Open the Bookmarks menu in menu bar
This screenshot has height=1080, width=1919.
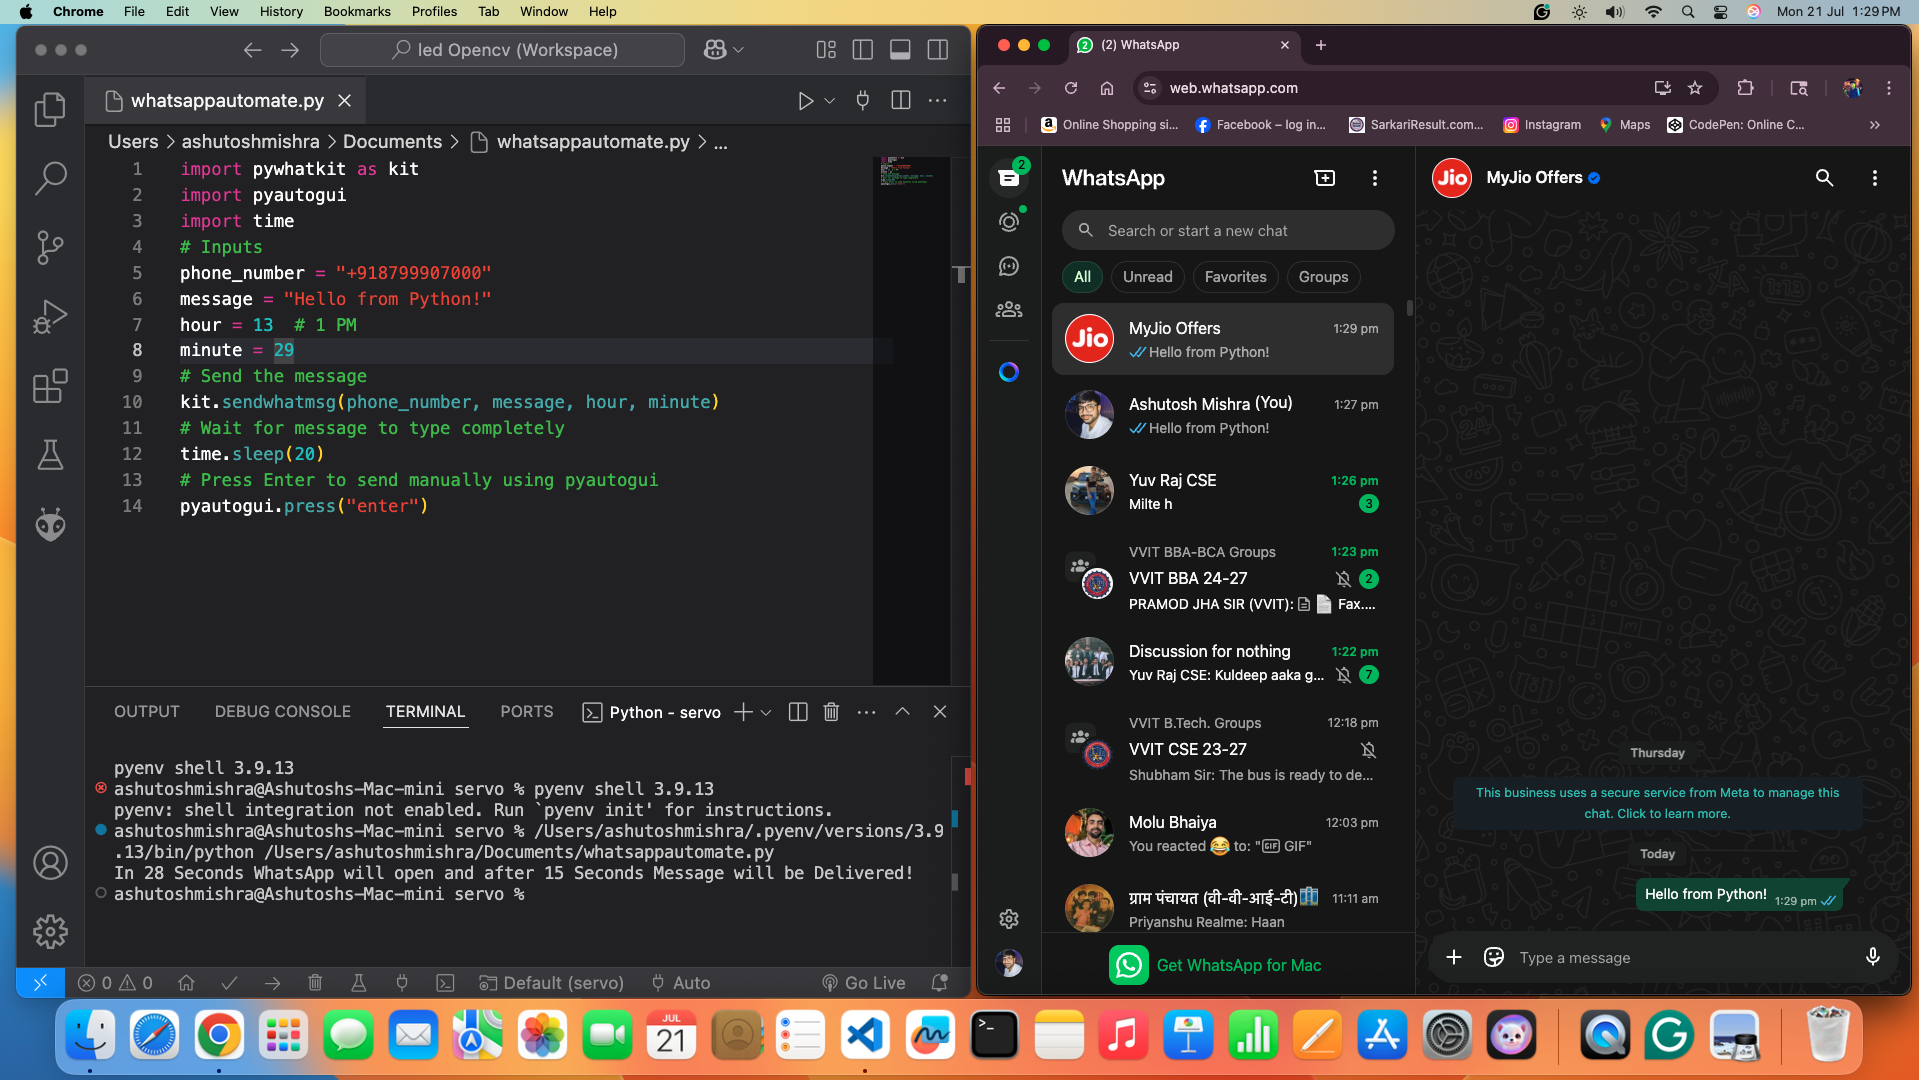tap(357, 11)
